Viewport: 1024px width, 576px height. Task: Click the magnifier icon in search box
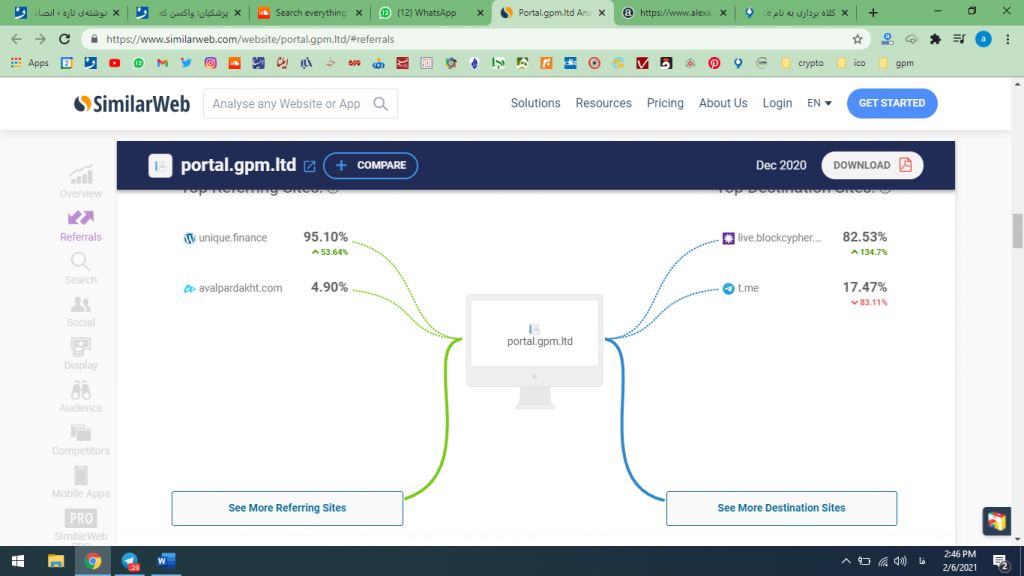[380, 104]
